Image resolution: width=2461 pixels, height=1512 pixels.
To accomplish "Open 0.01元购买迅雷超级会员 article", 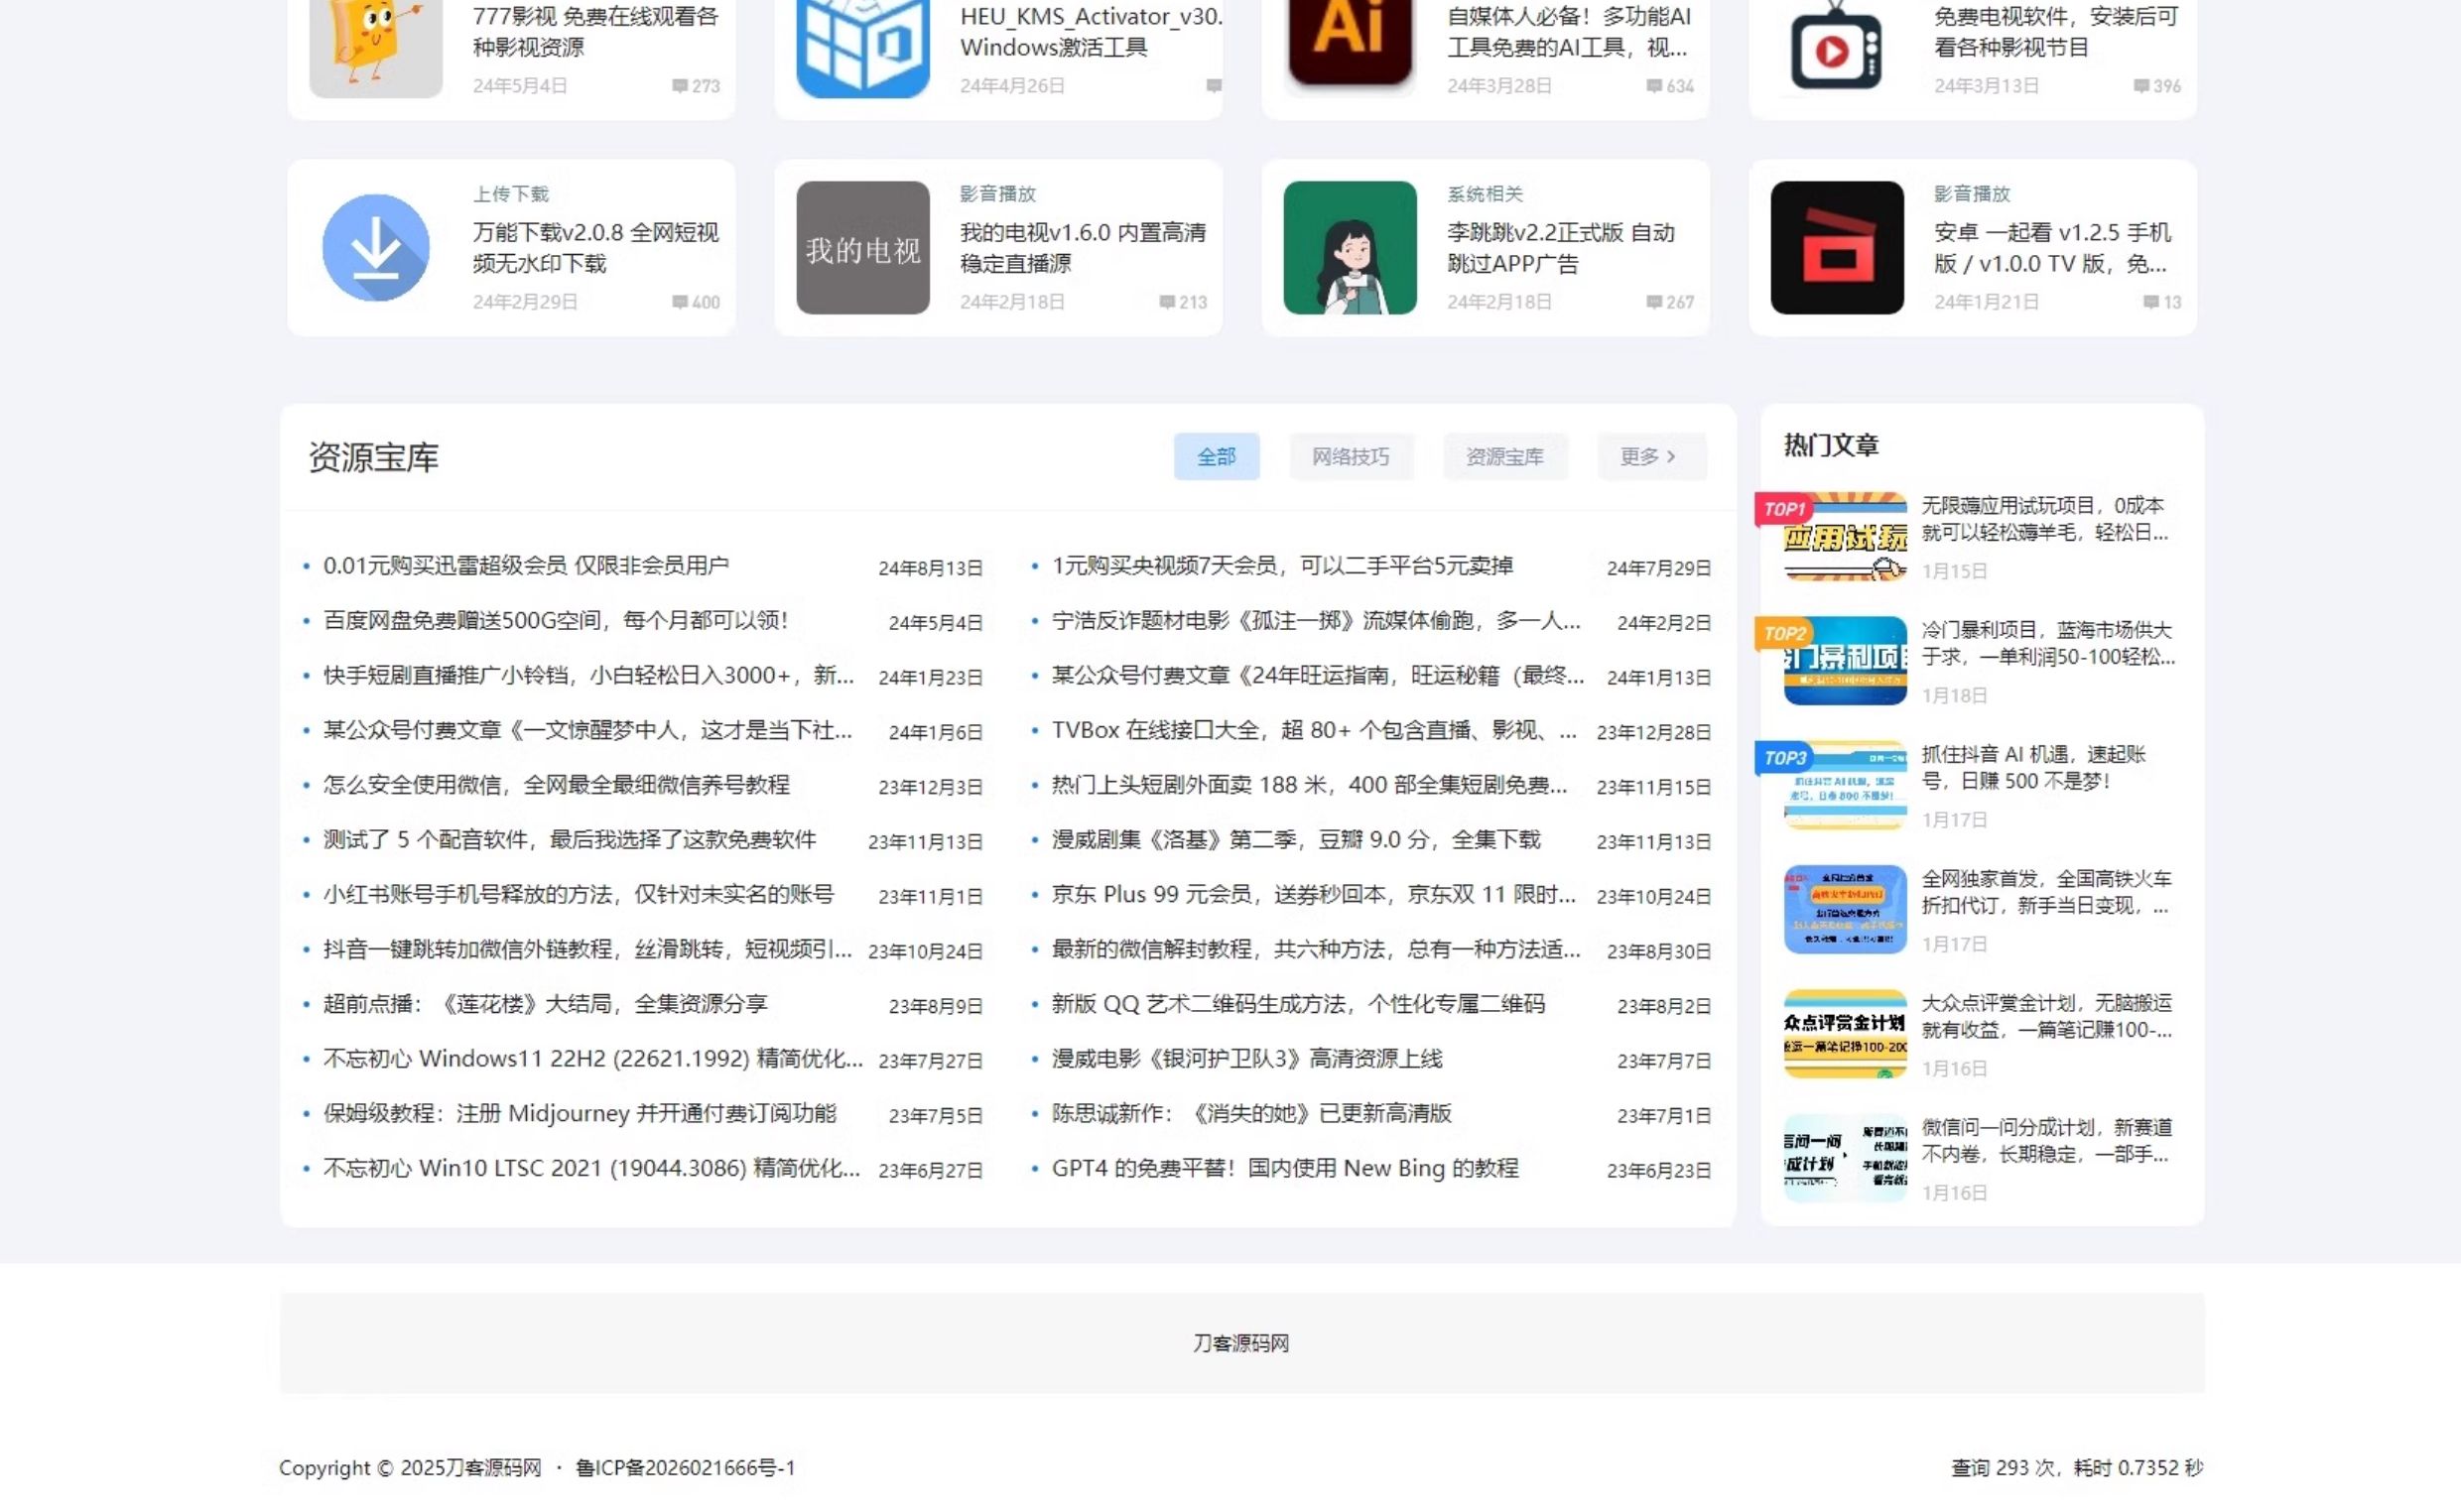I will coord(526,566).
